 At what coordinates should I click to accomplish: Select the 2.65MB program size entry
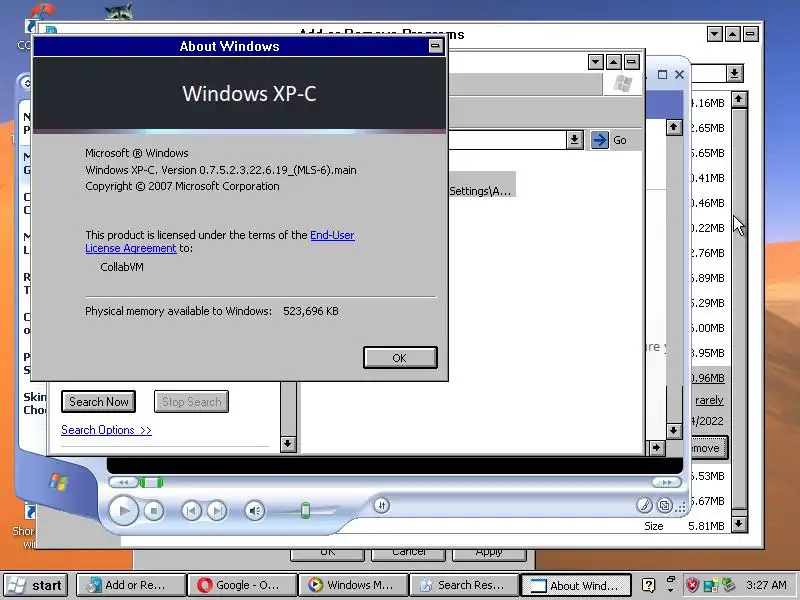(707, 128)
